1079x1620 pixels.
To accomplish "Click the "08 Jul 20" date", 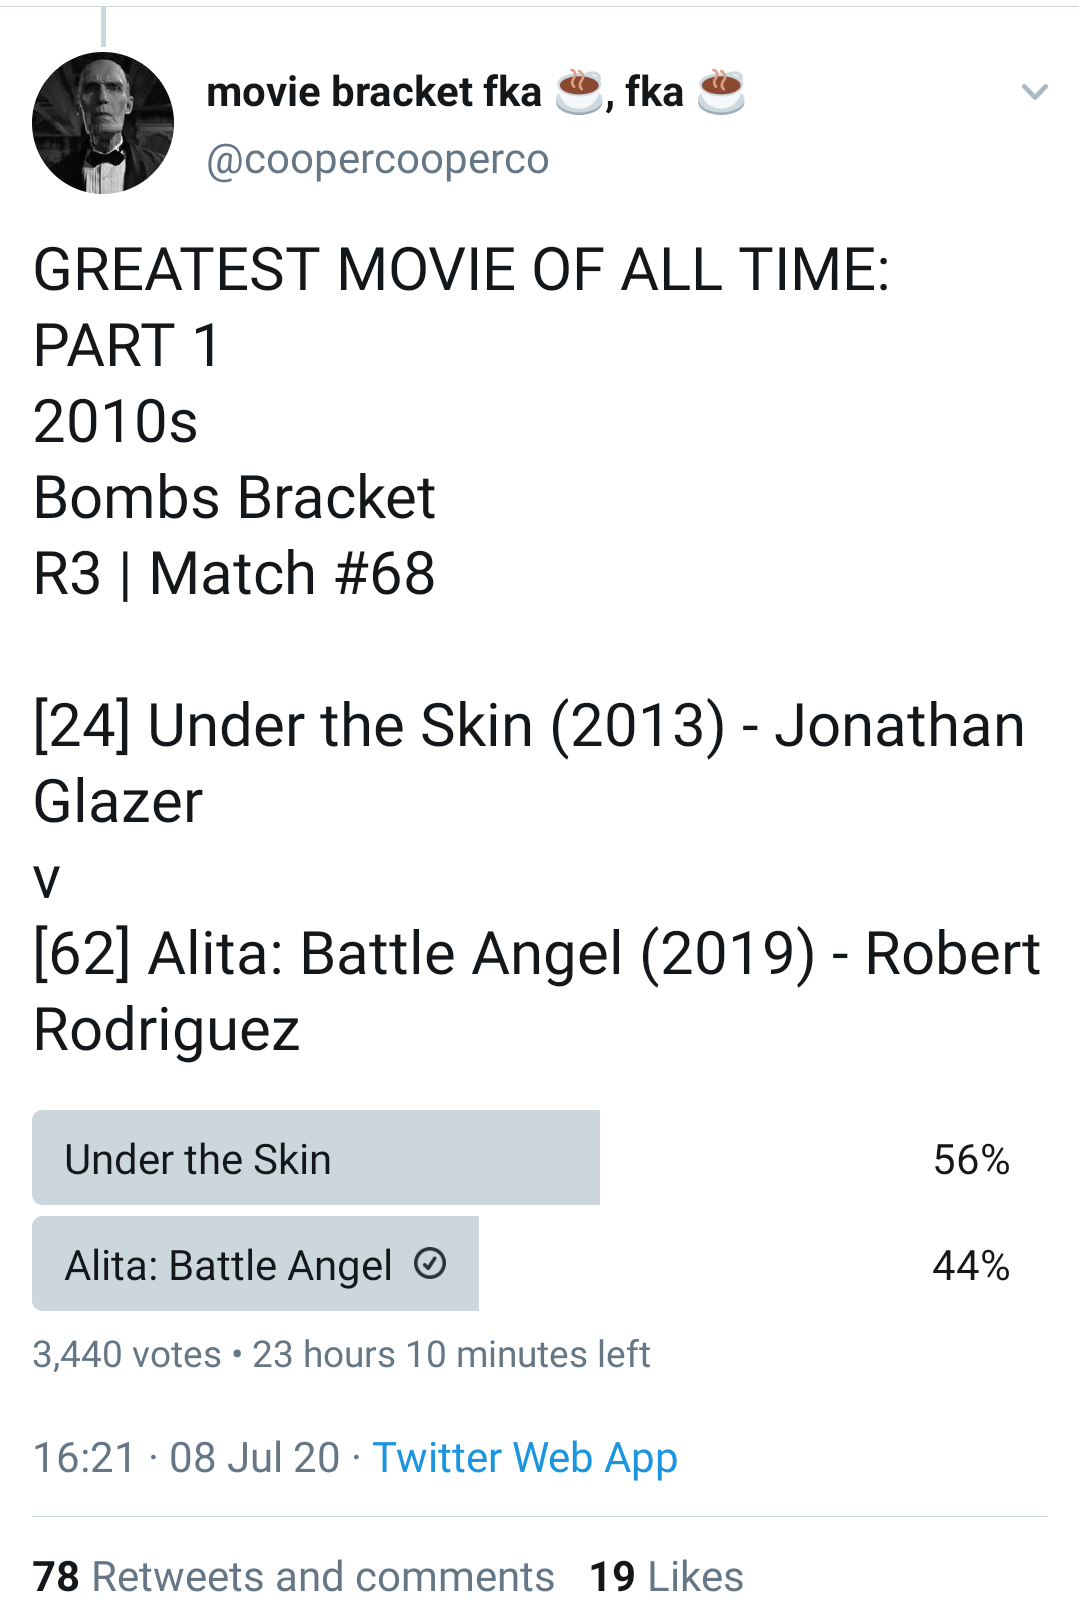I will tap(255, 1458).
